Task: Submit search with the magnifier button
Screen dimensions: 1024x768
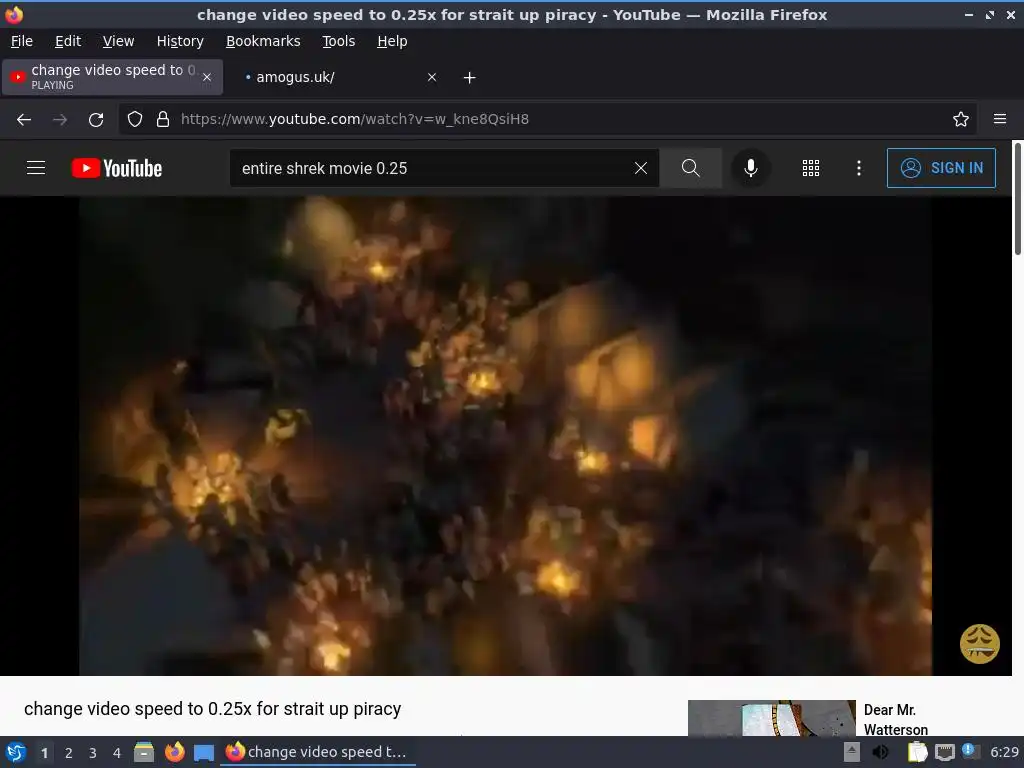Action: click(x=690, y=168)
